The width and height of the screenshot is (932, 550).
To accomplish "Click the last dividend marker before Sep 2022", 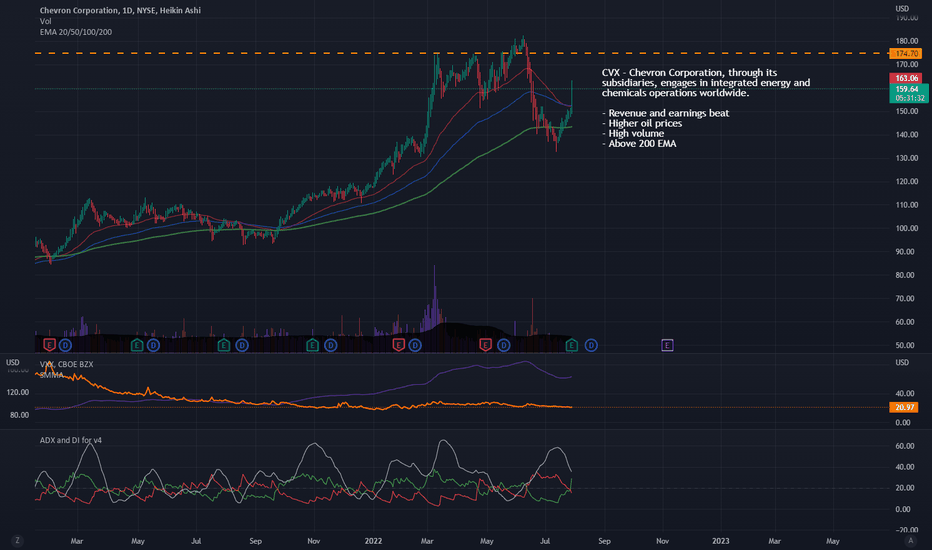I will click(591, 345).
